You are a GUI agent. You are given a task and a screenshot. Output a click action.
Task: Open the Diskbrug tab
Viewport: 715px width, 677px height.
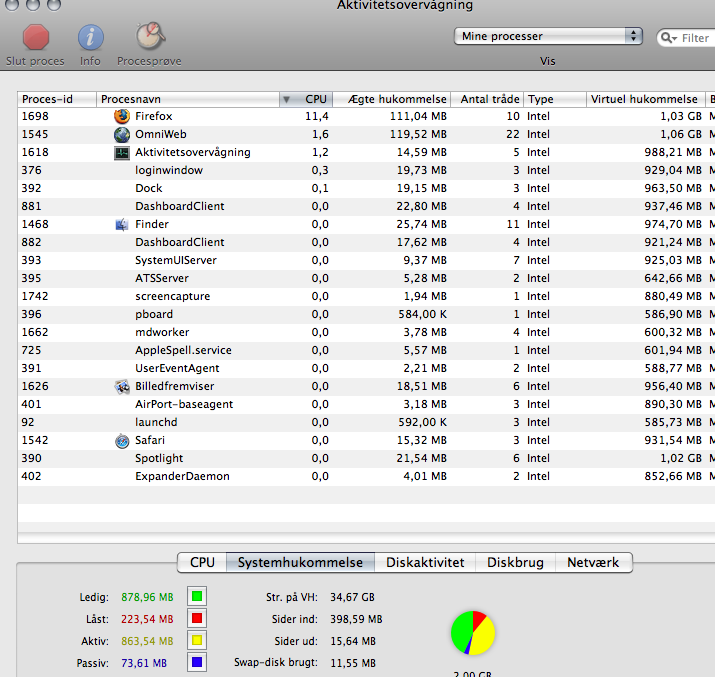[x=515, y=563]
